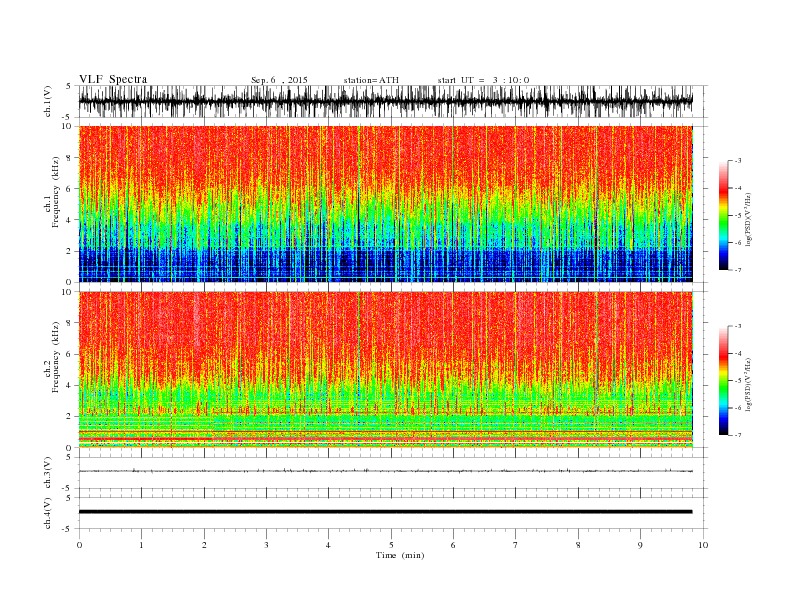
Task: Click the ch.3 voltage trace line
Action: pos(385,471)
